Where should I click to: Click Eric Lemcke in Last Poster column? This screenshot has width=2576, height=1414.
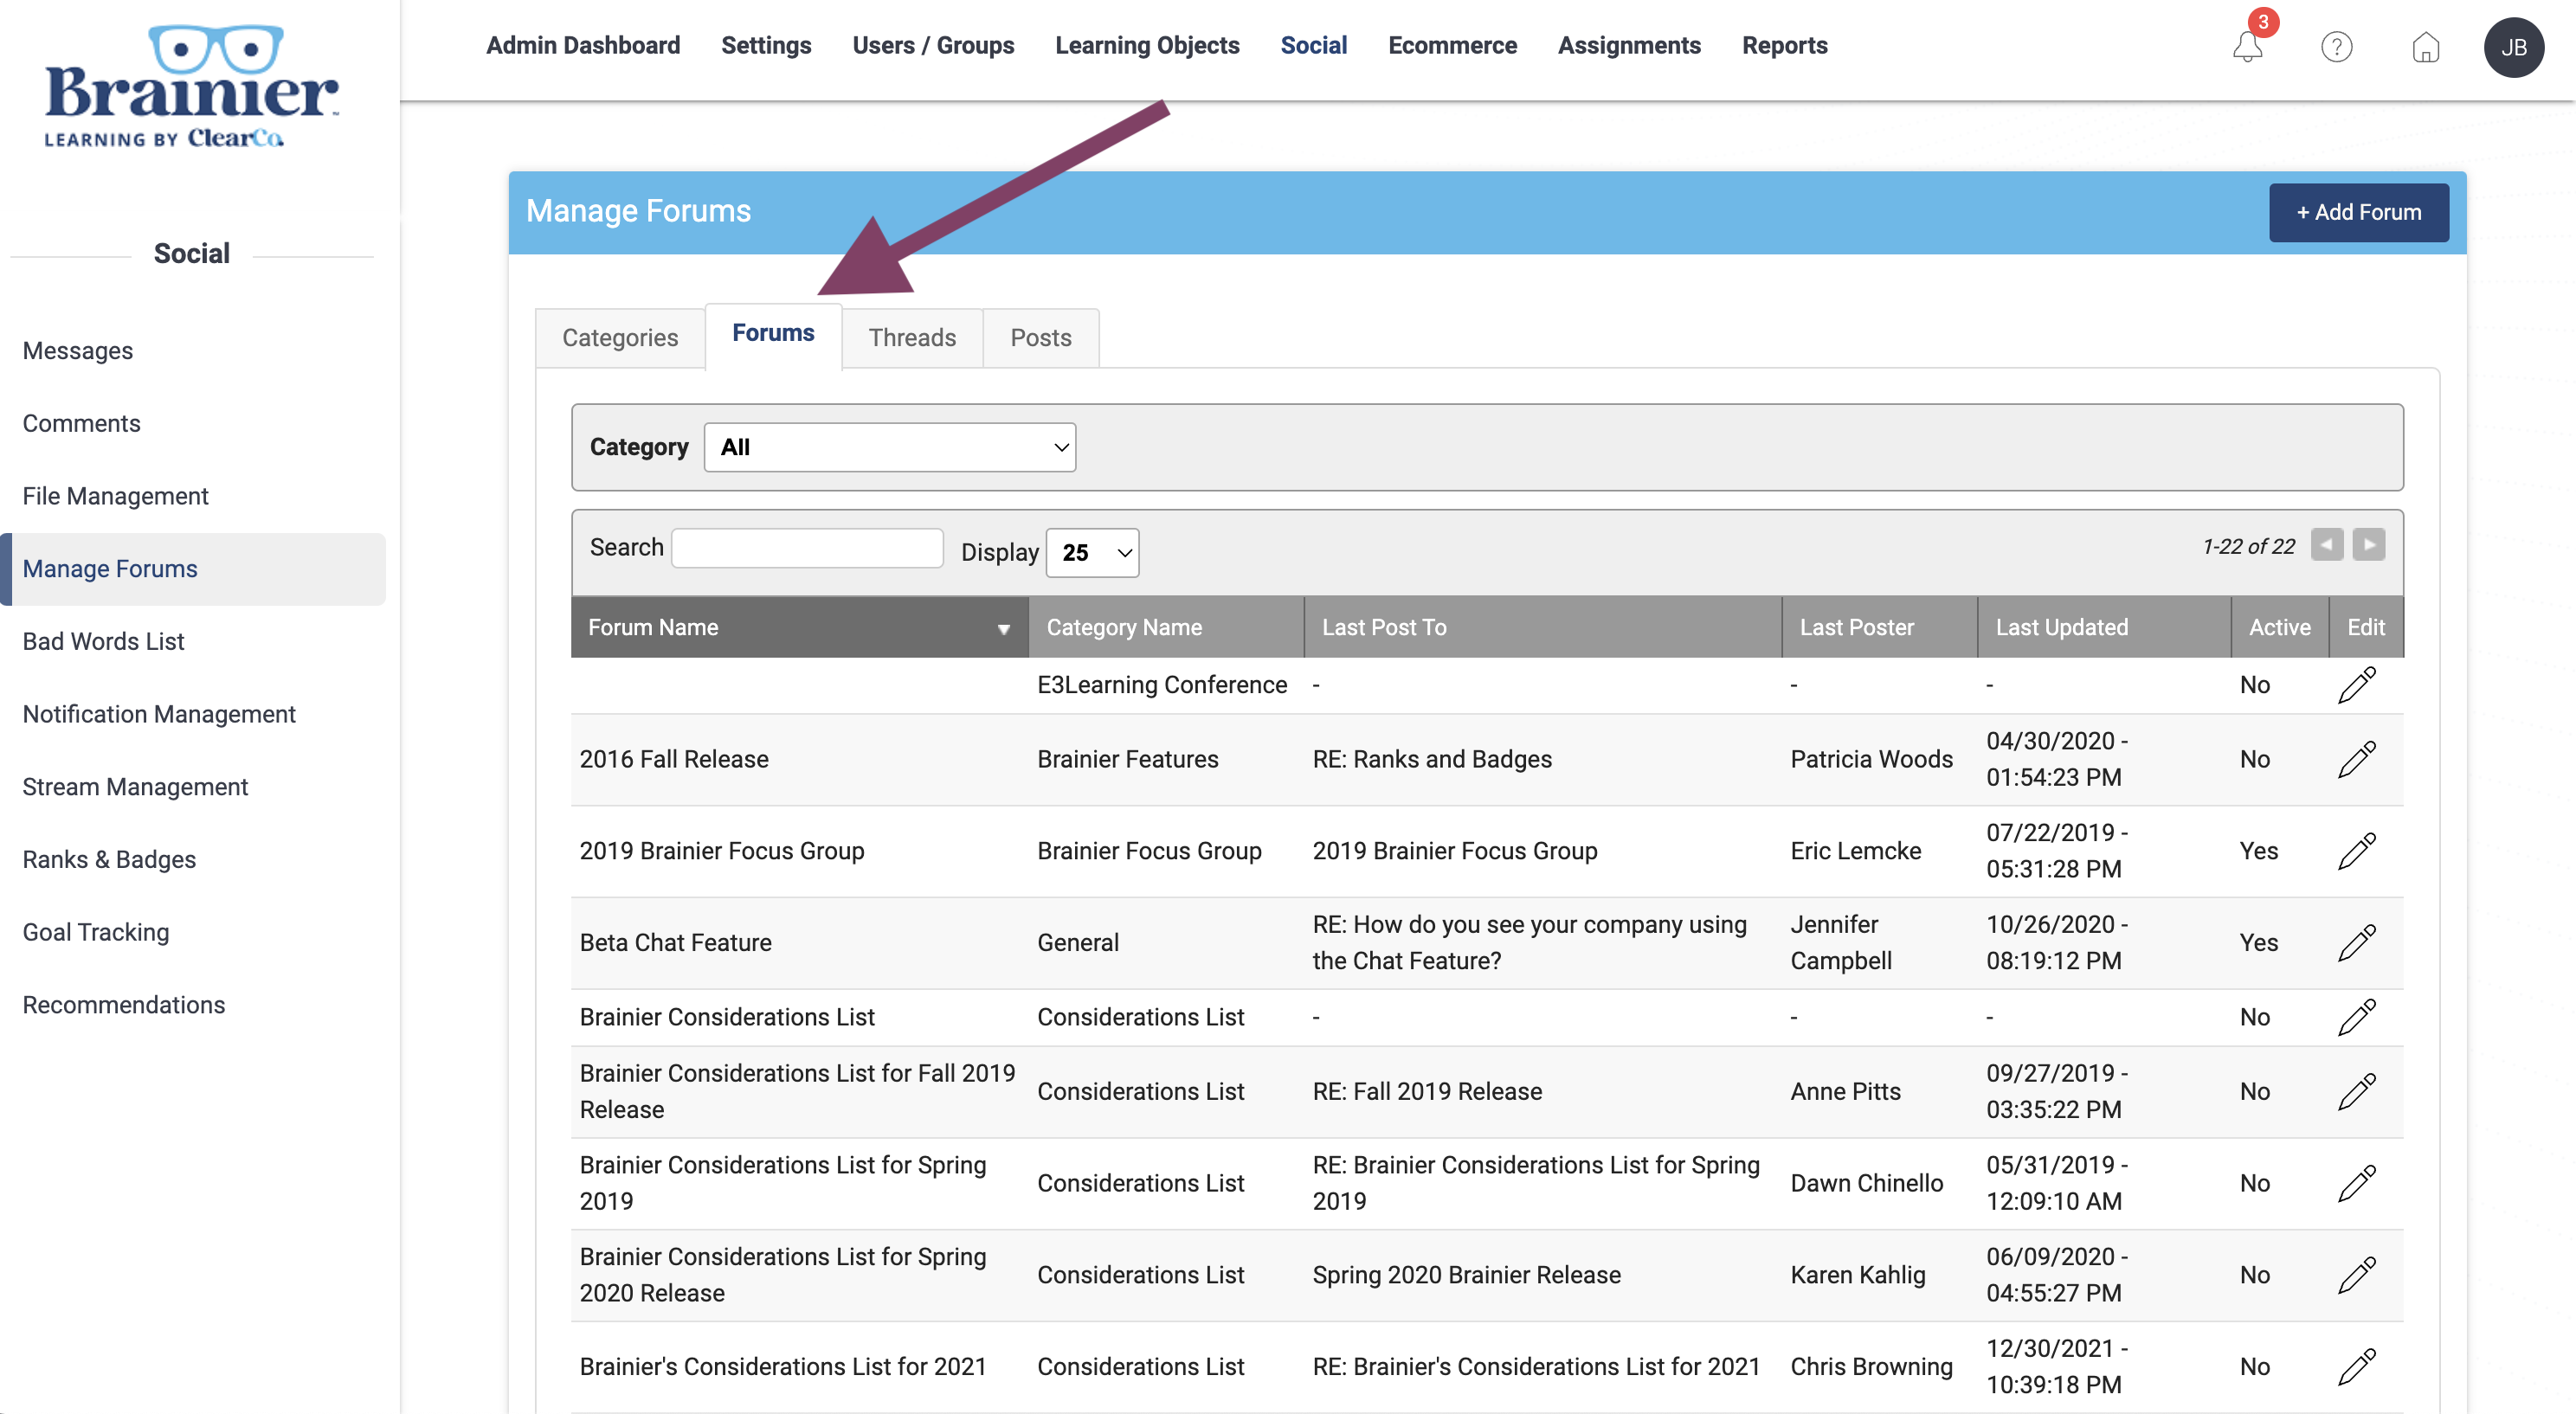[x=1856, y=851]
